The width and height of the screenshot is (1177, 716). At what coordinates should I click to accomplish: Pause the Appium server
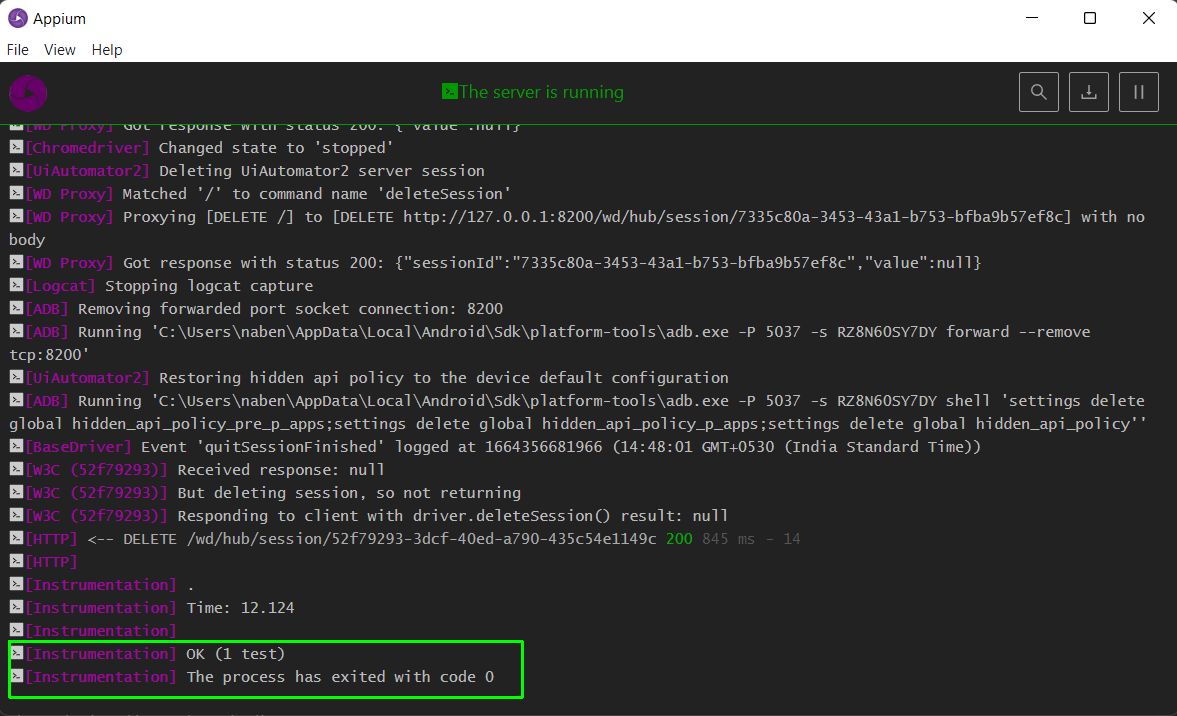pyautogui.click(x=1139, y=92)
